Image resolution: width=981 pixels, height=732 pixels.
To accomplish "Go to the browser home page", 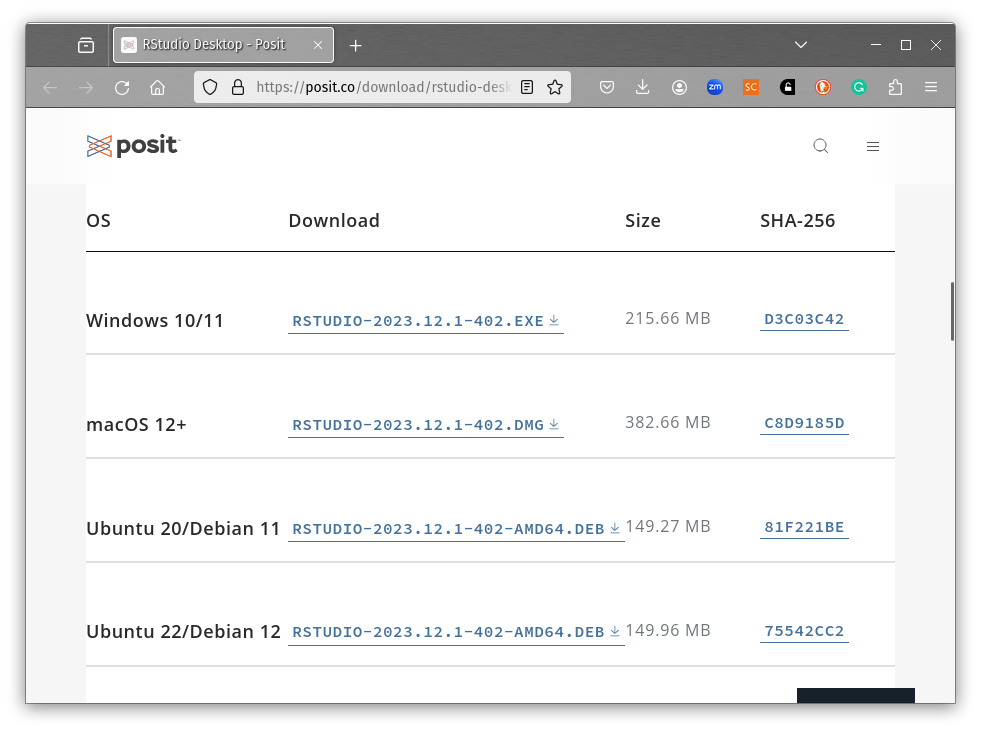I will (x=157, y=88).
